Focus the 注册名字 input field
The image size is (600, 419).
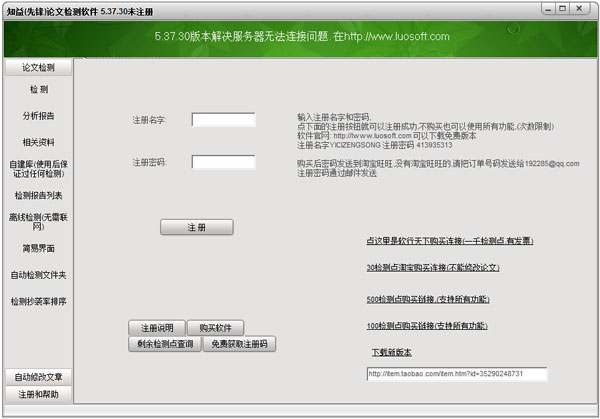tap(223, 120)
